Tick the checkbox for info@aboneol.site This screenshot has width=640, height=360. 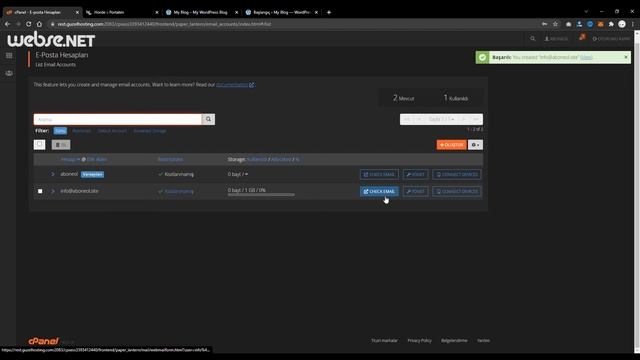pos(40,191)
